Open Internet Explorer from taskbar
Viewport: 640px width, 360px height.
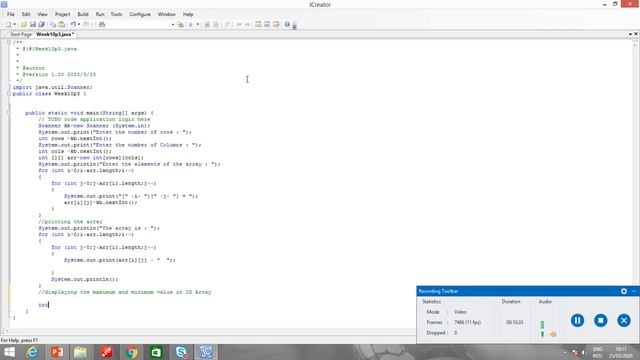(x=33, y=352)
